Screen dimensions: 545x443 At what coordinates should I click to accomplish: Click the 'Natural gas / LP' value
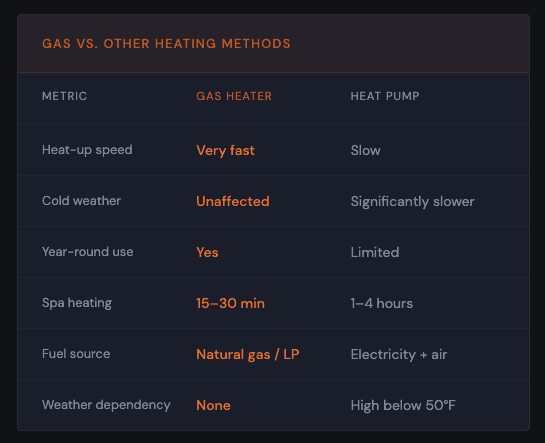(247, 355)
